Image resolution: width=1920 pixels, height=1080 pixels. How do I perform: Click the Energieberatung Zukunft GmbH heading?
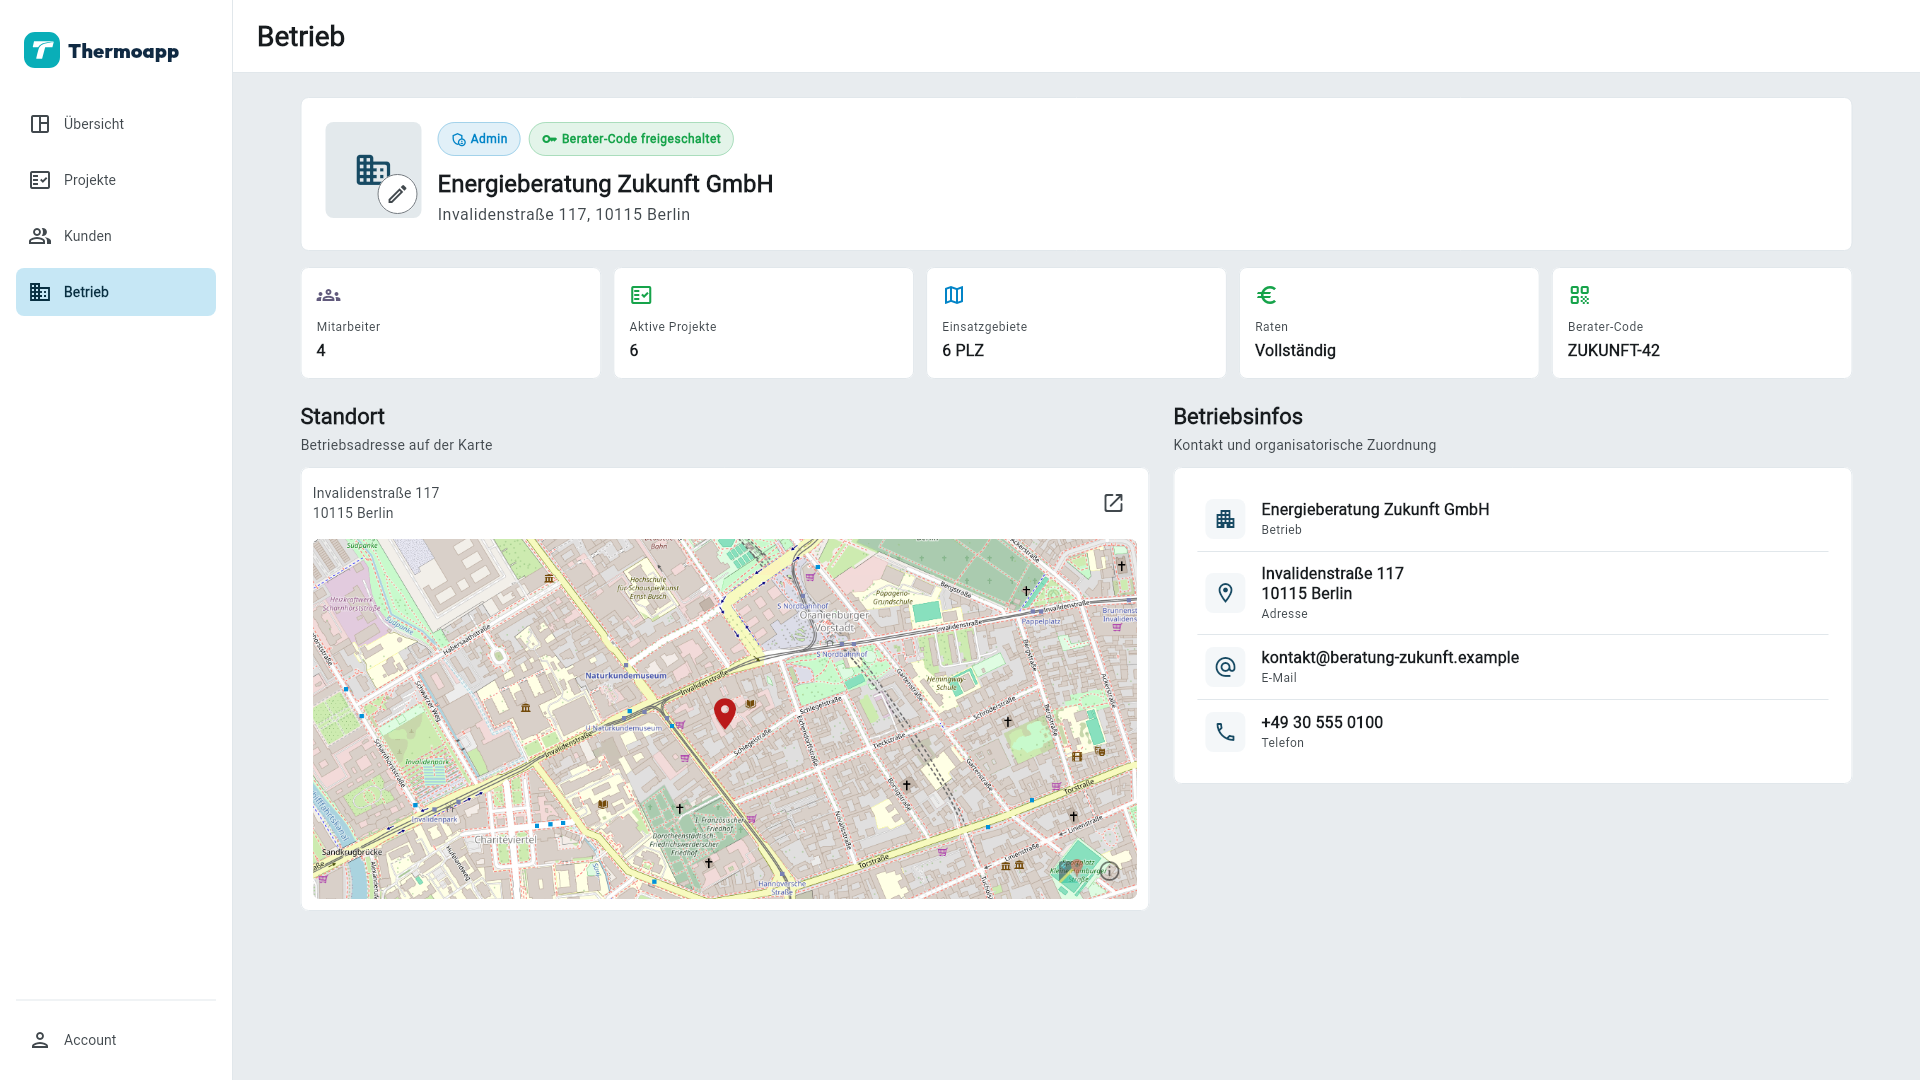pos(605,184)
